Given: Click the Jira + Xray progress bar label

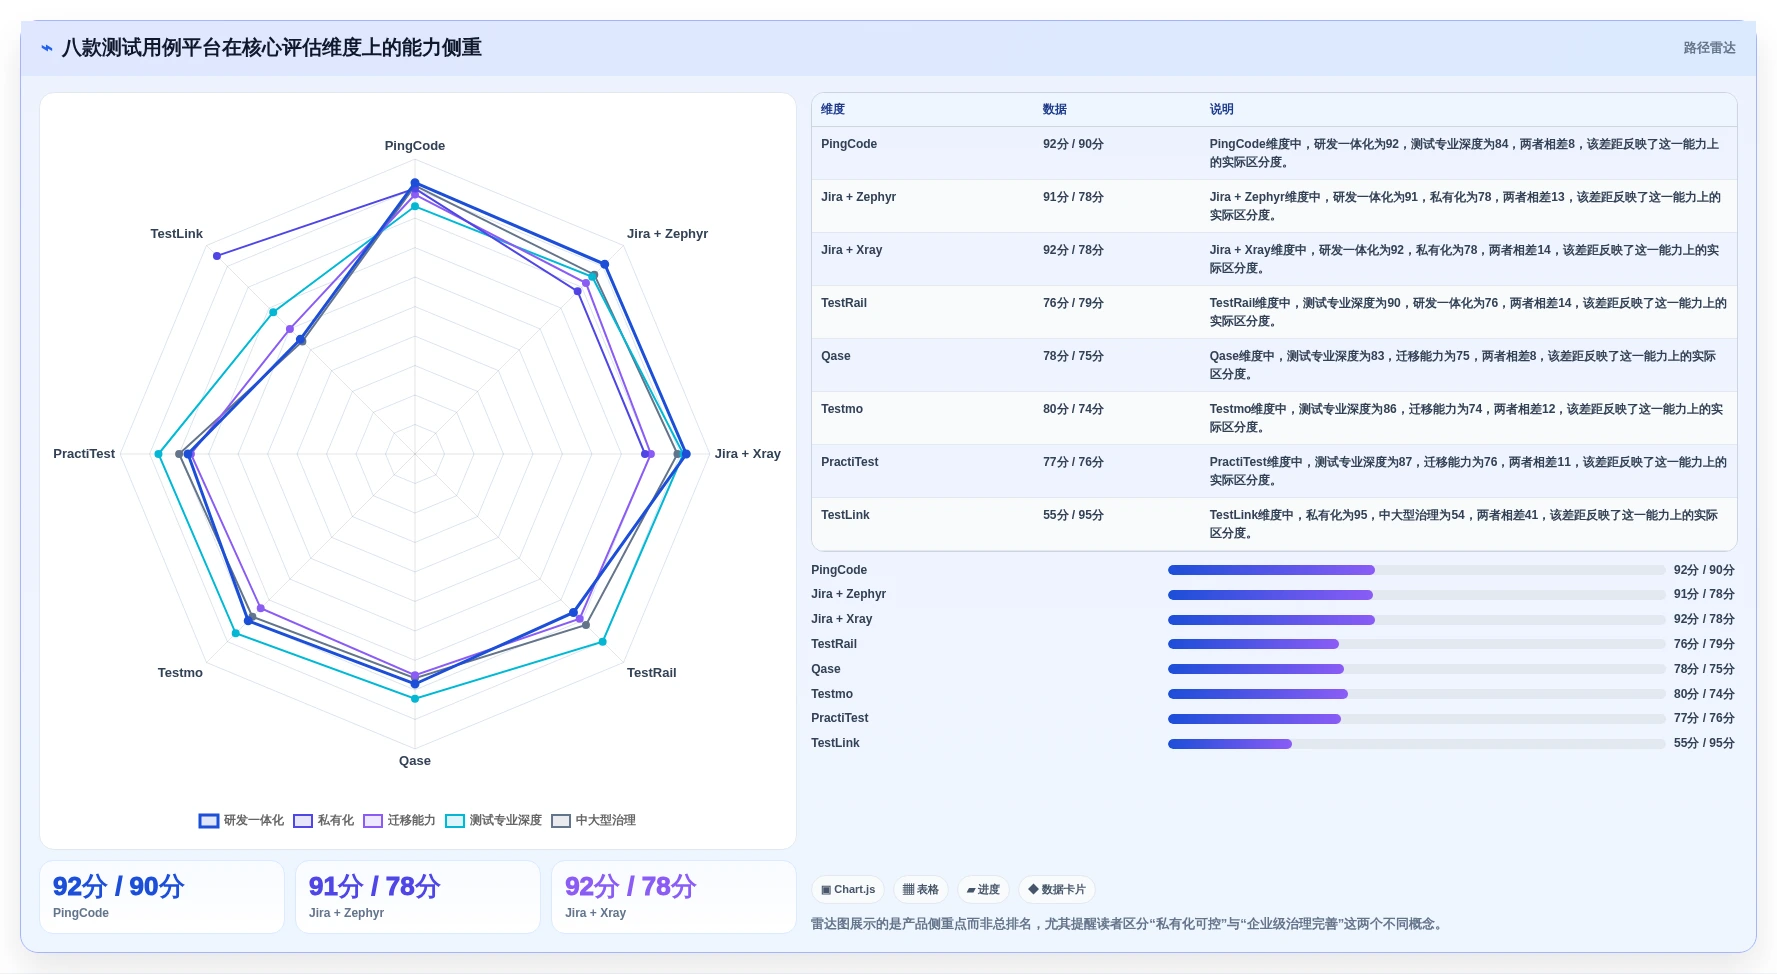Looking at the screenshot, I should coord(841,619).
